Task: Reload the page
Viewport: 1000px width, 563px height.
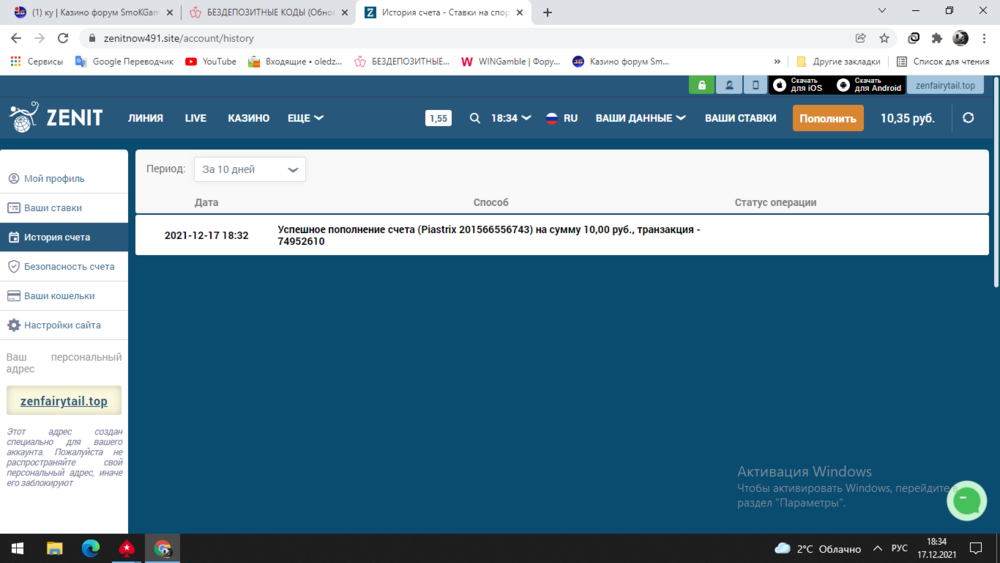Action: click(62, 38)
